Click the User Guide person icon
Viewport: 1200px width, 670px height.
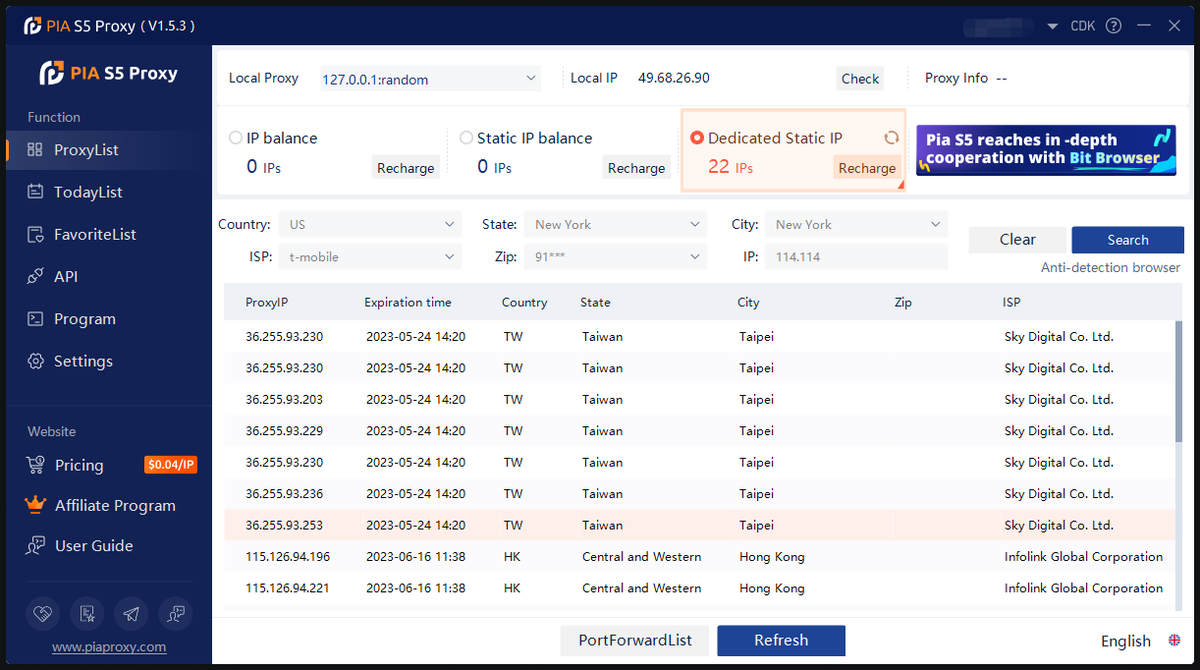(35, 546)
